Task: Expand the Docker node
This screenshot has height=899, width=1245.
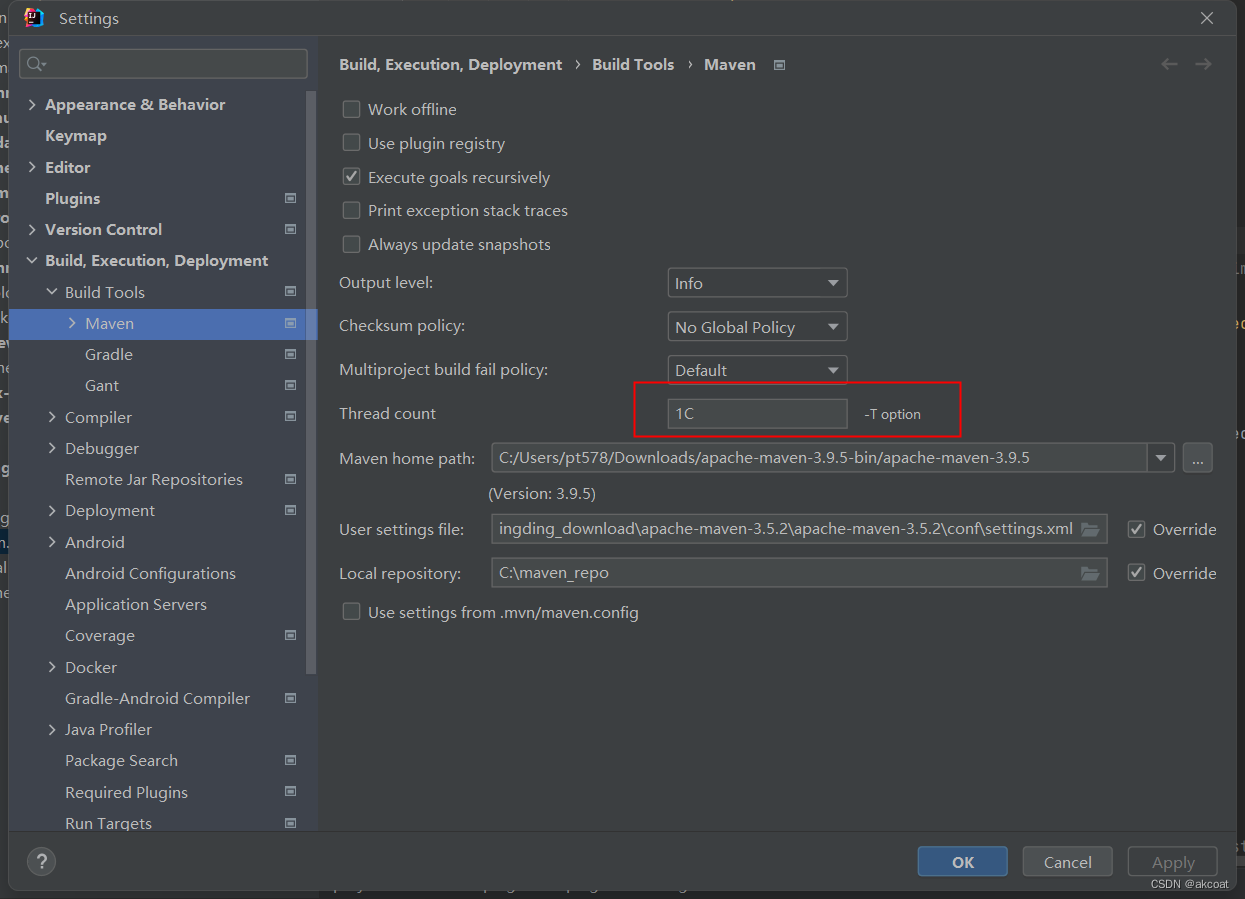Action: pyautogui.click(x=52, y=667)
